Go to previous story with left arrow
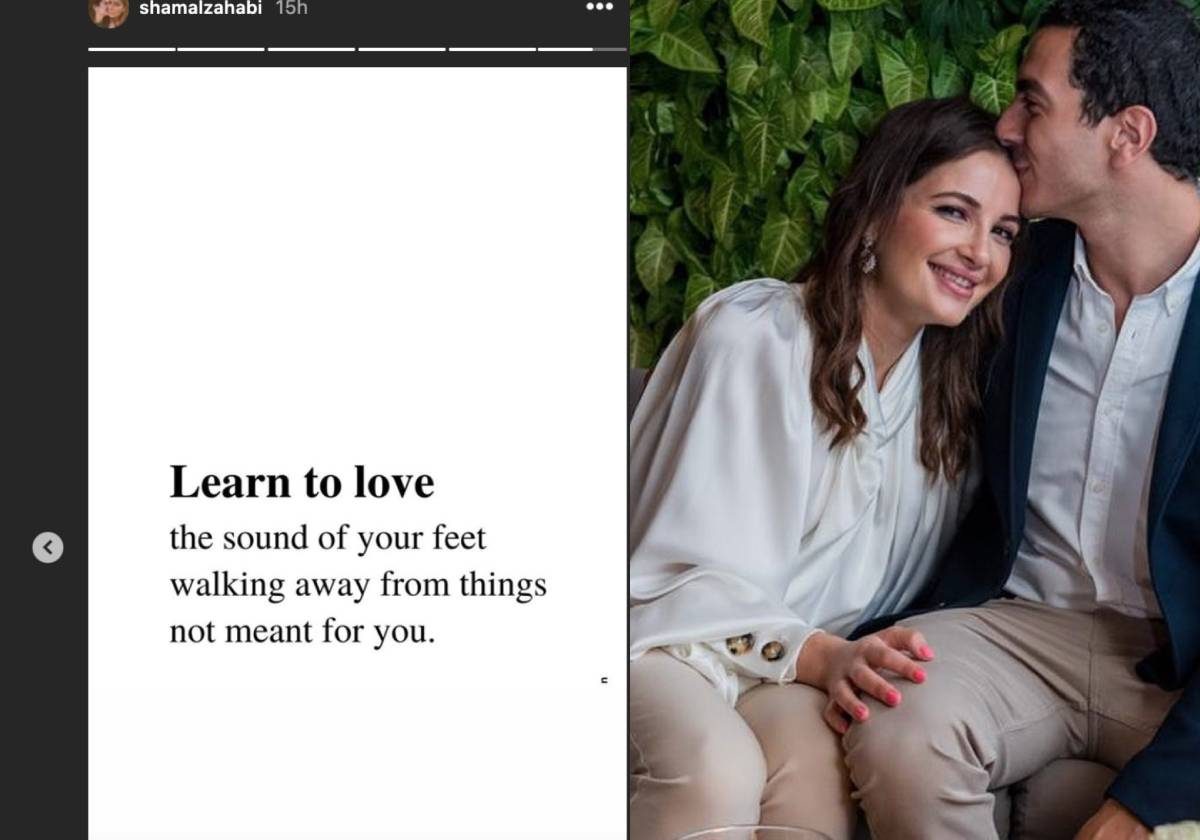The width and height of the screenshot is (1200, 840). [x=47, y=547]
